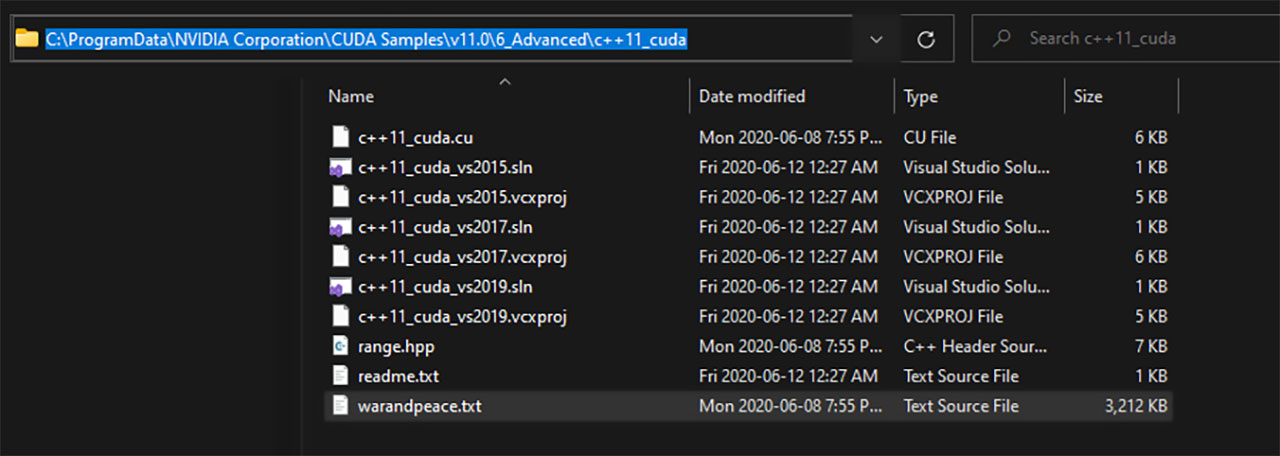This screenshot has height=456, width=1280.
Task: Select the c++11_cuda_vs2017.vcxproj file name
Action: click(462, 257)
